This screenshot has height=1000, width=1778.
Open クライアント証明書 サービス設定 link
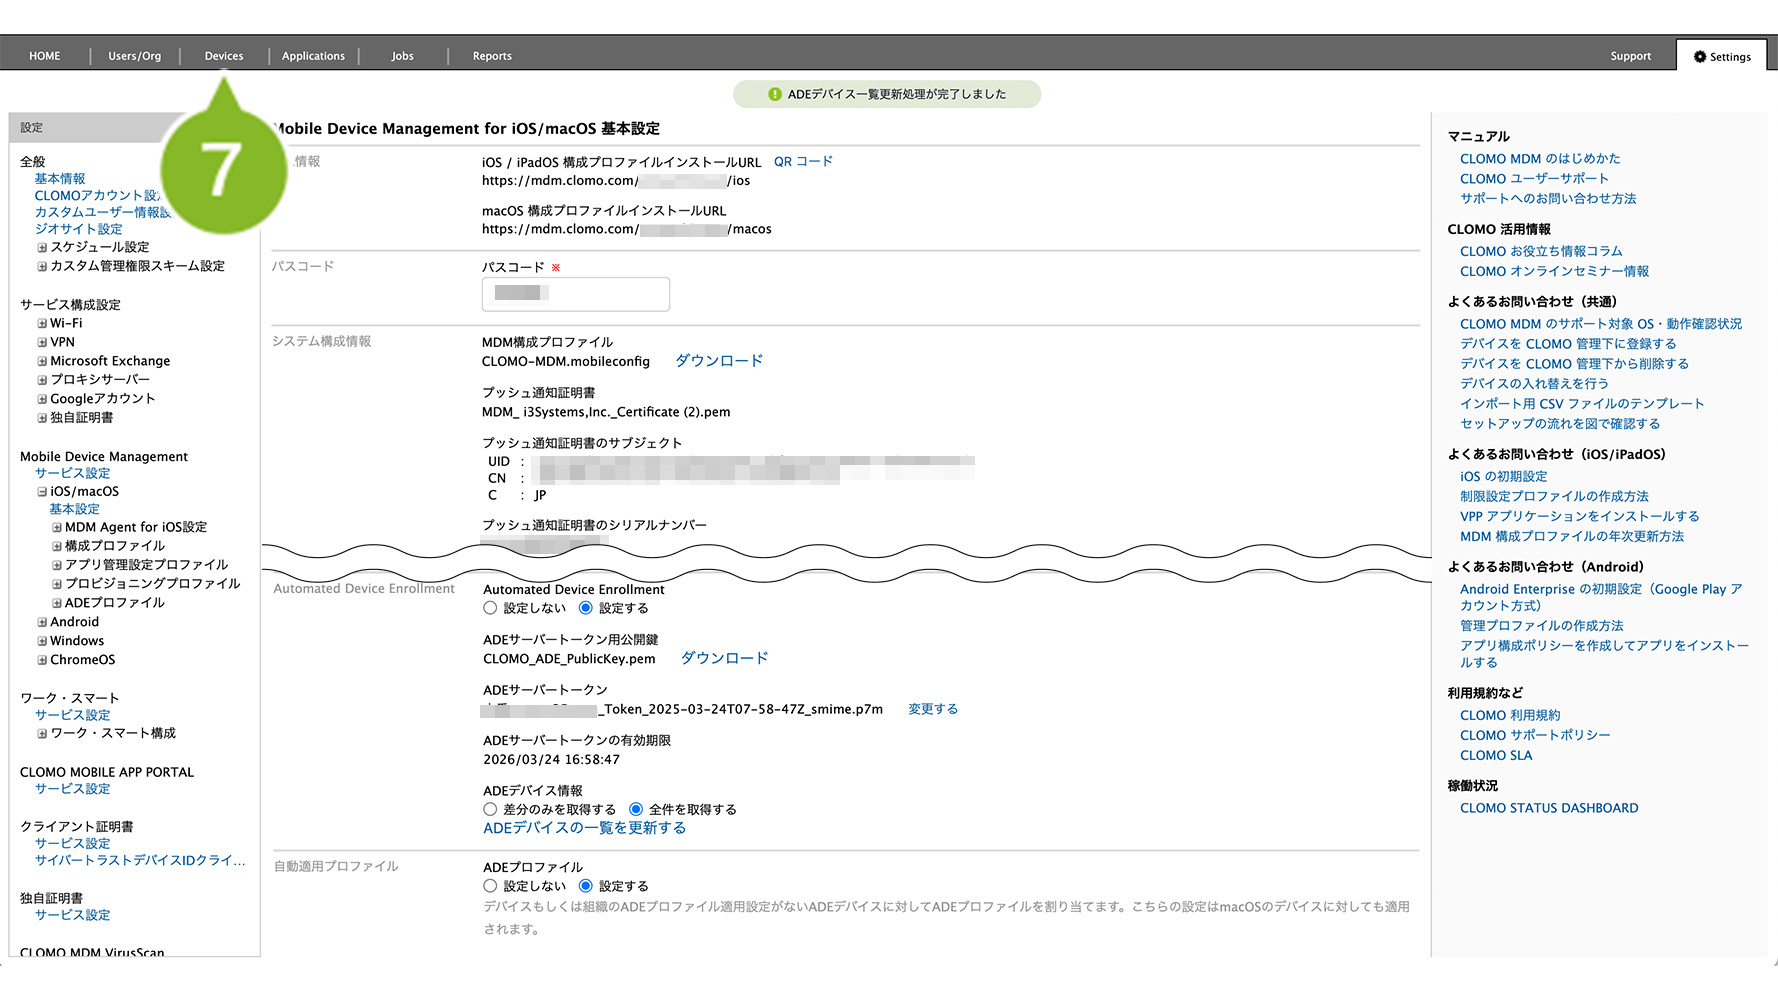point(73,843)
